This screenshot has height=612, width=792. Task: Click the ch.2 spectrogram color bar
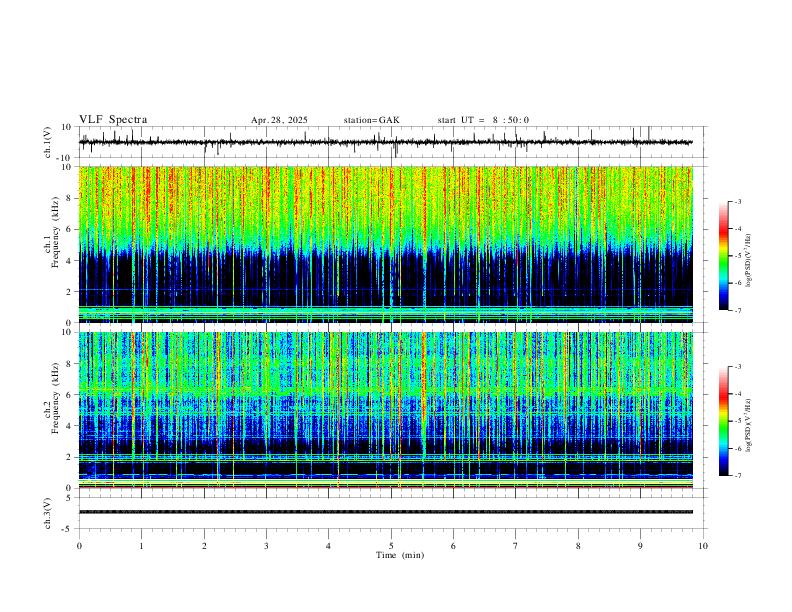pyautogui.click(x=724, y=421)
